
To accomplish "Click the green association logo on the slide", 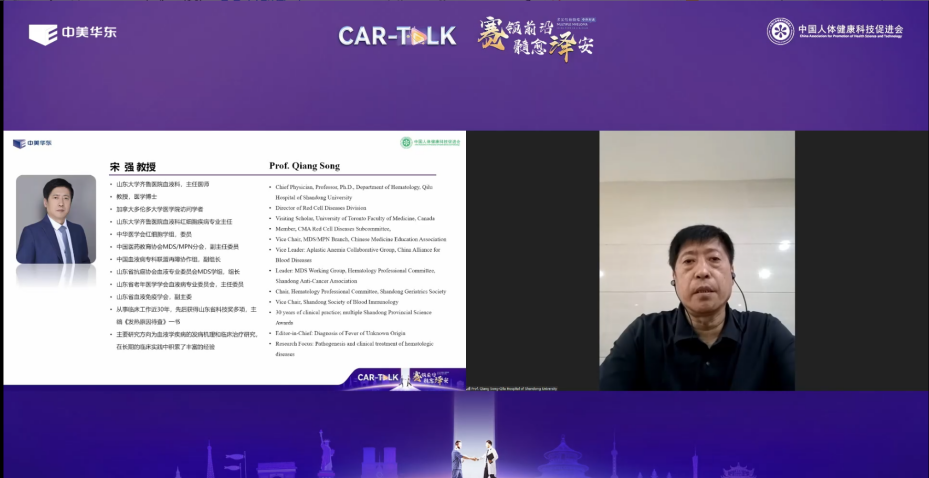I will [431, 142].
